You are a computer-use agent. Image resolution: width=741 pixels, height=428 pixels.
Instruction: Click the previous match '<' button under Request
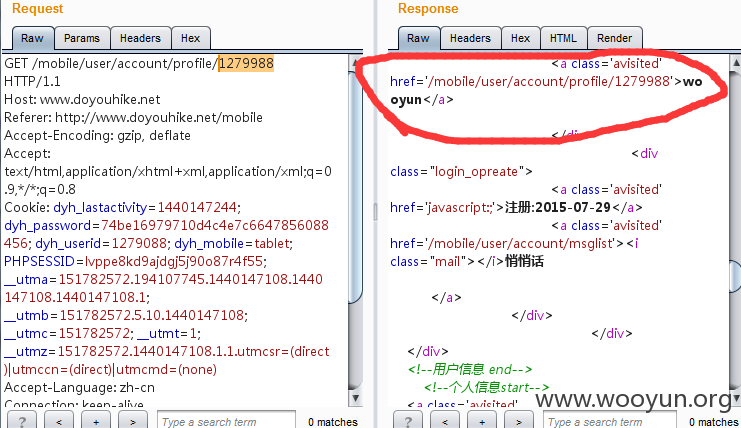(x=59, y=420)
